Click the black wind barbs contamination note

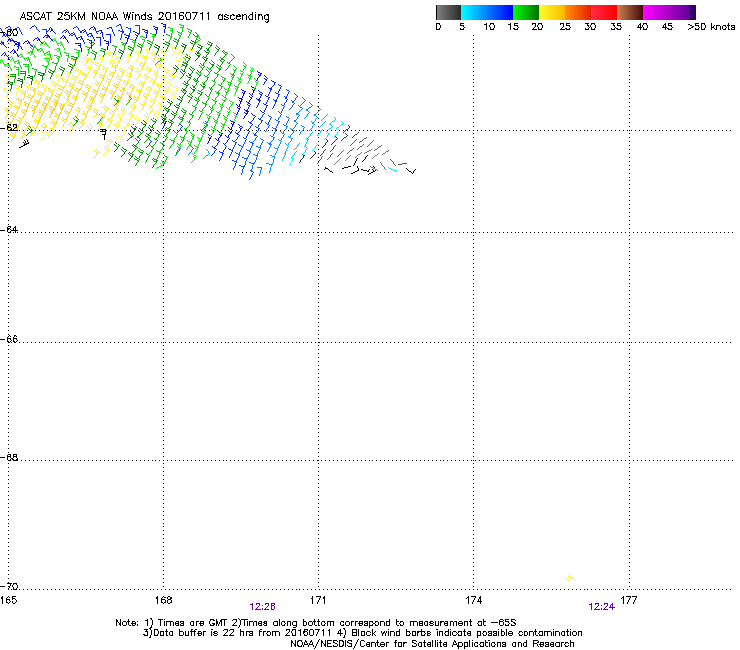click(x=460, y=633)
